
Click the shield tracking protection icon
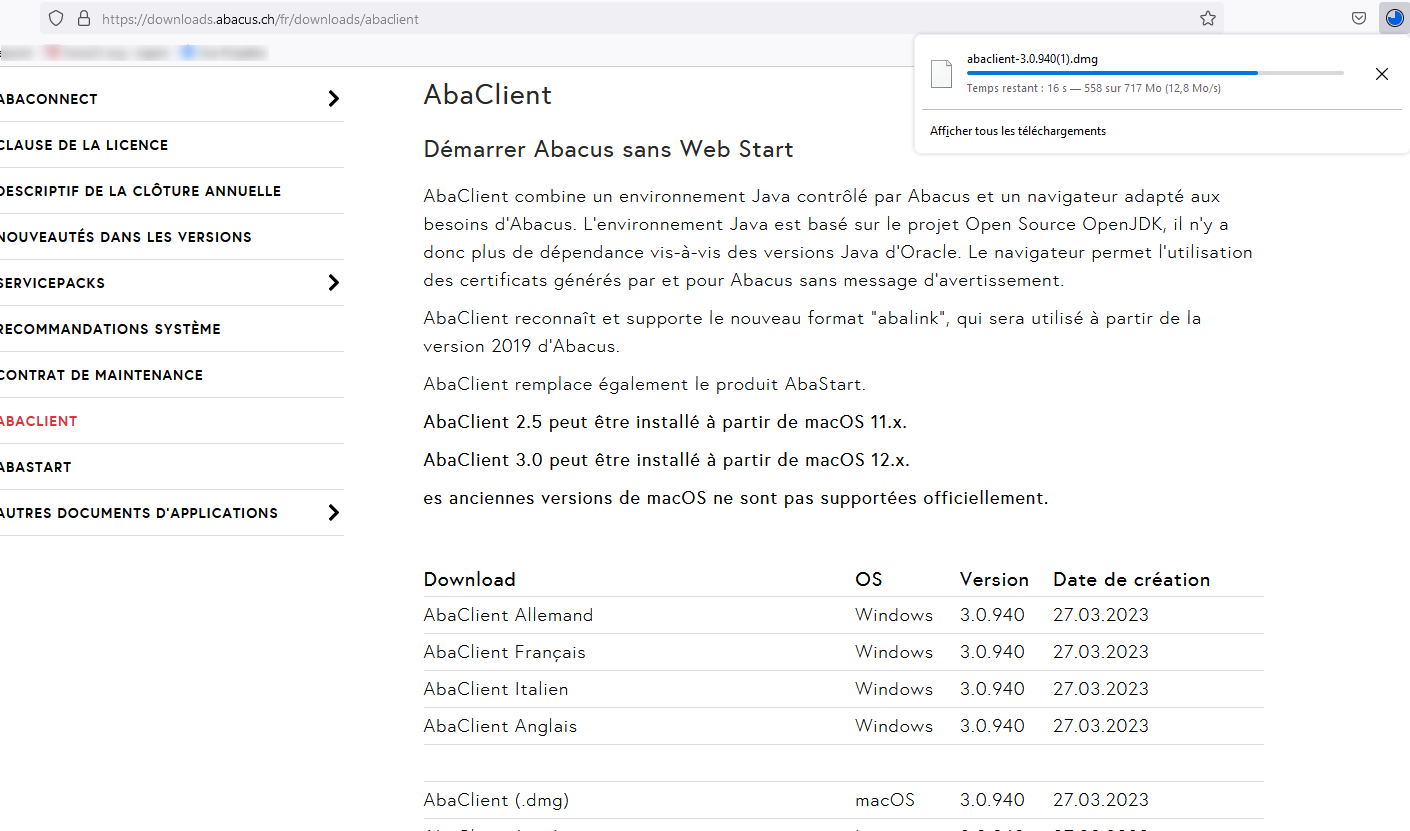pos(56,18)
